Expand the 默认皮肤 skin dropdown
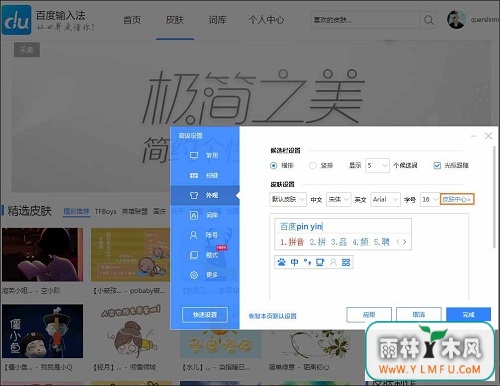 [x=288, y=199]
